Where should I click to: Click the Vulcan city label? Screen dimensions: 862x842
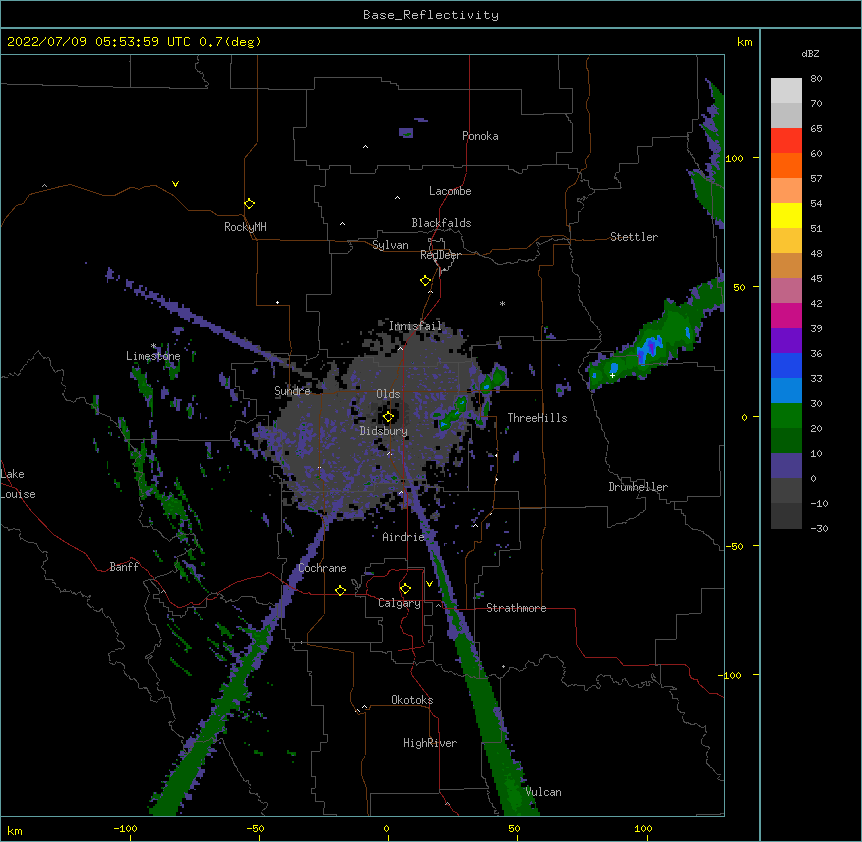coord(543,792)
